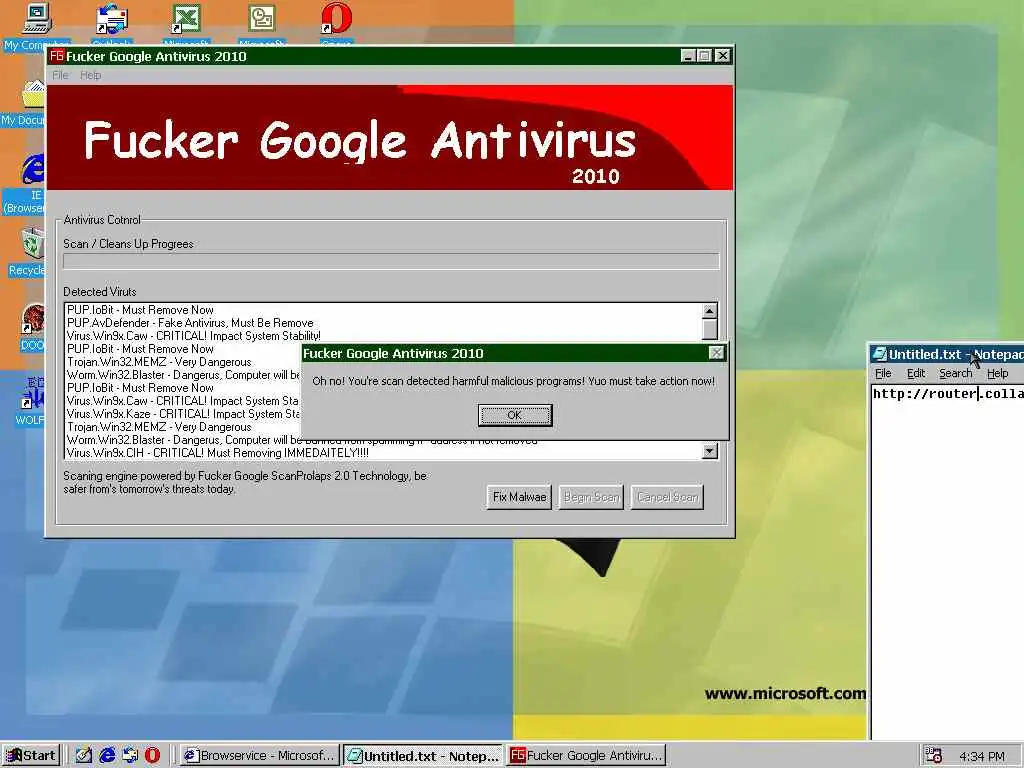Click the system tray scheduler icon
This screenshot has height=768, width=1024.
click(934, 756)
